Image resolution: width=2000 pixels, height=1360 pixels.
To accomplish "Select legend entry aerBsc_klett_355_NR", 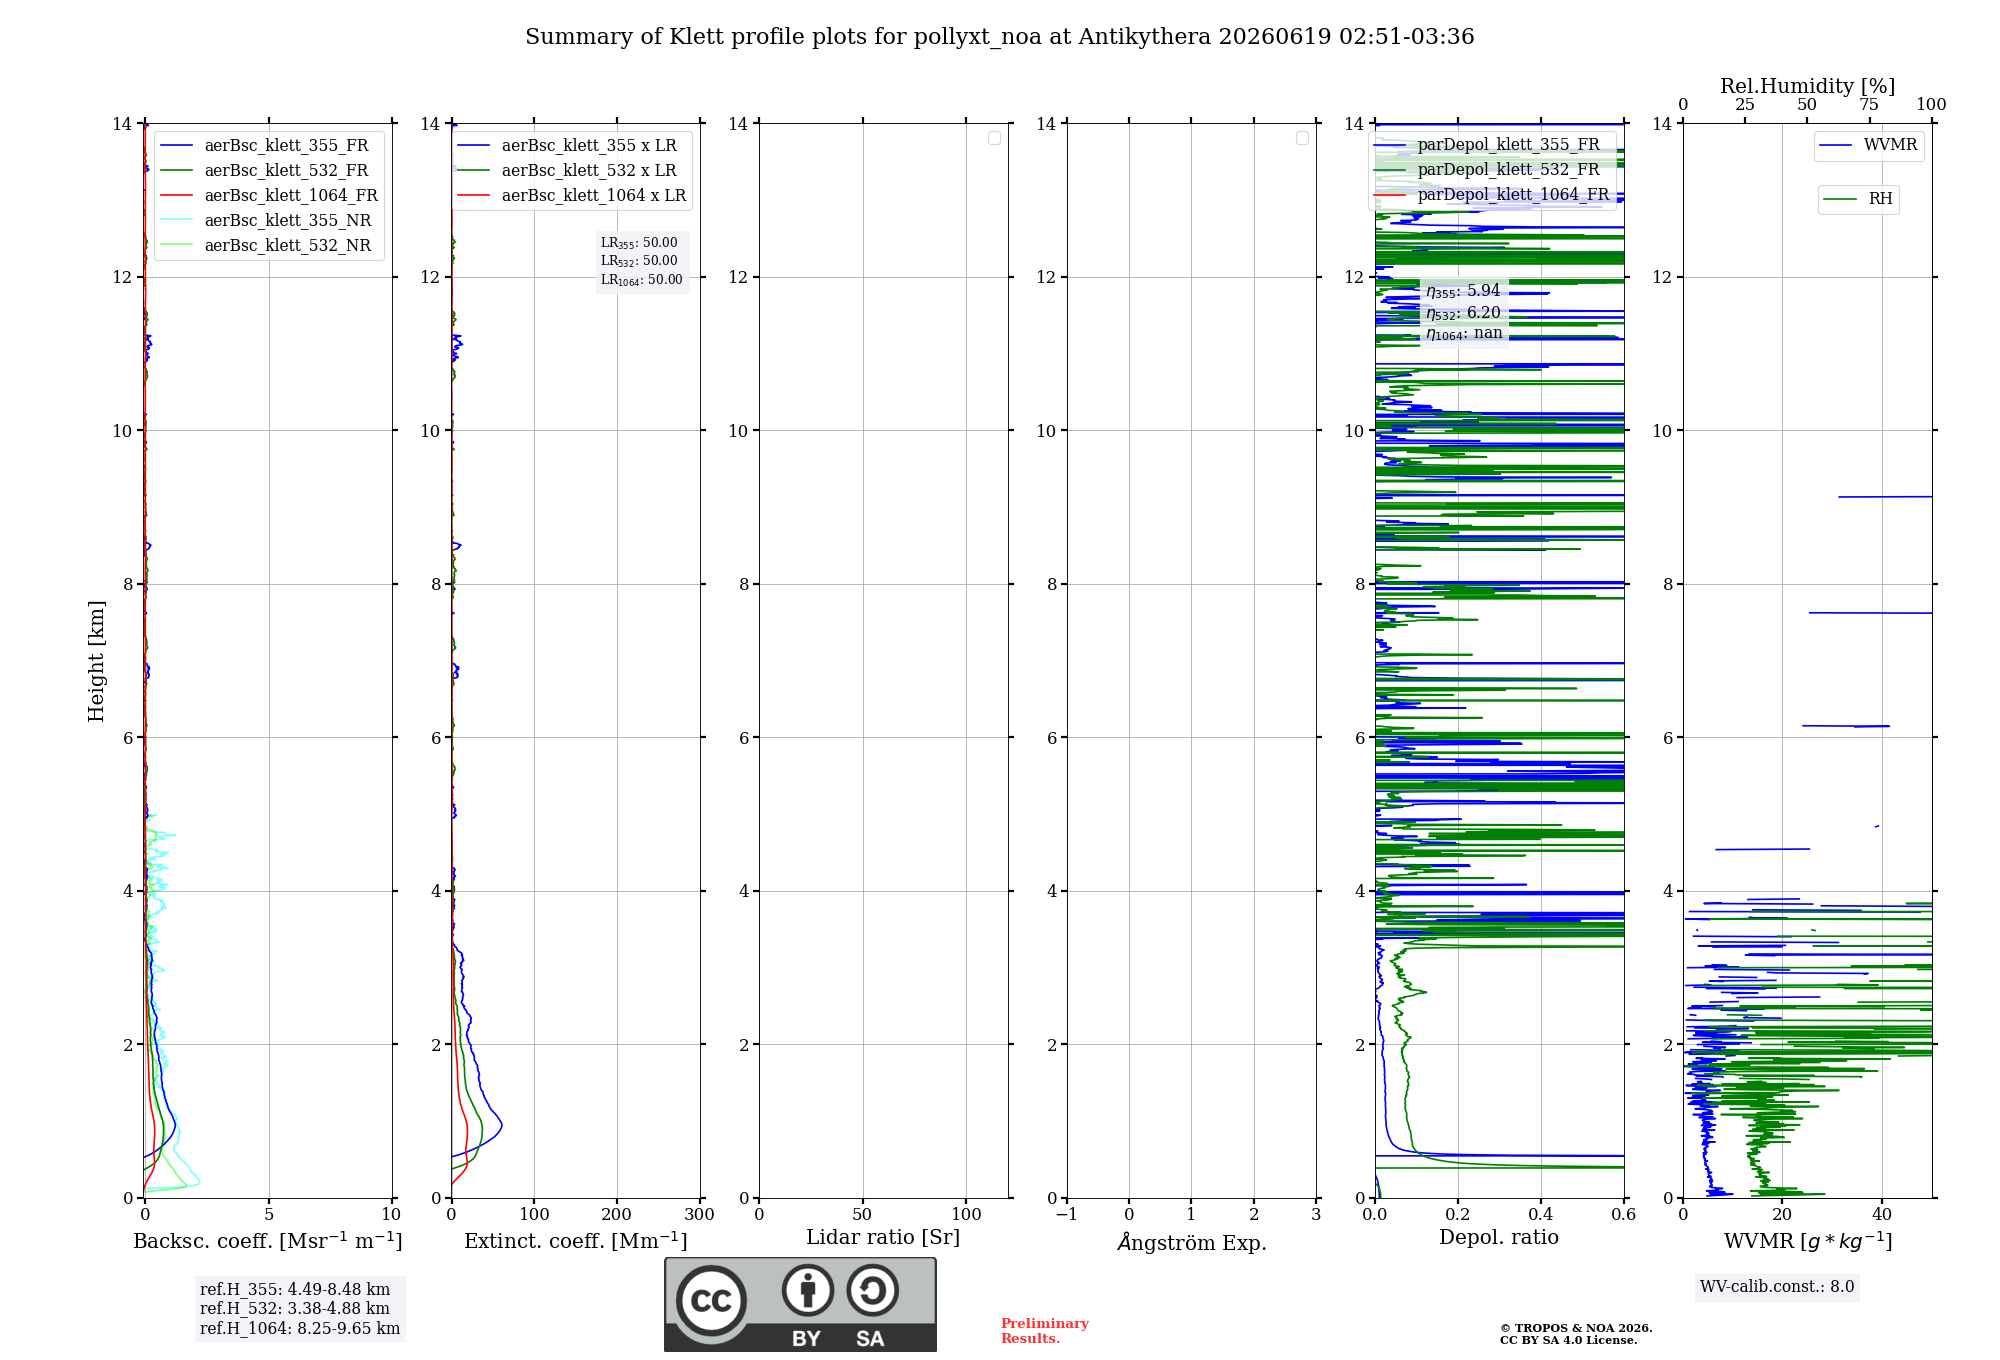I will click(x=268, y=220).
